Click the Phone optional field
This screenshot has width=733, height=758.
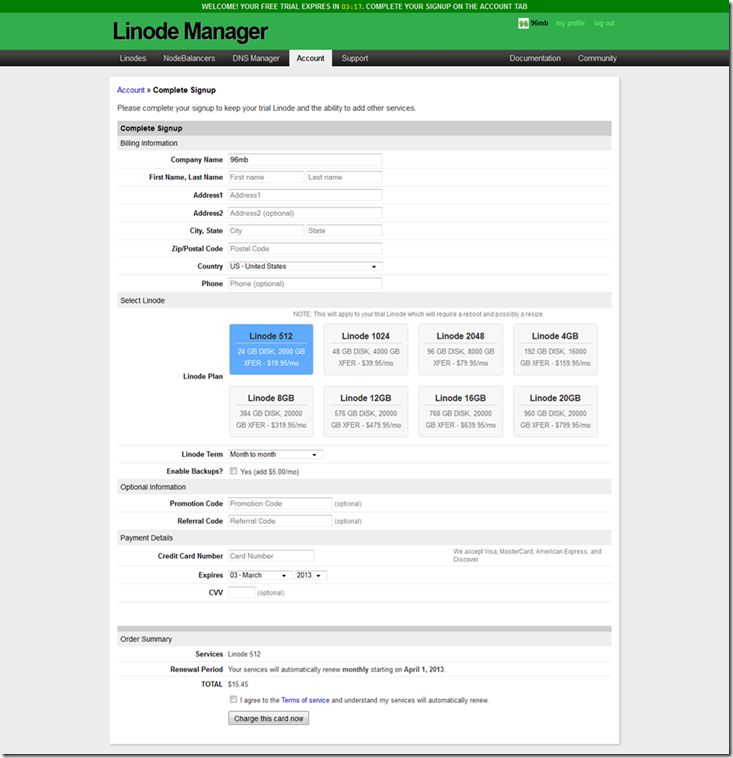tap(305, 284)
